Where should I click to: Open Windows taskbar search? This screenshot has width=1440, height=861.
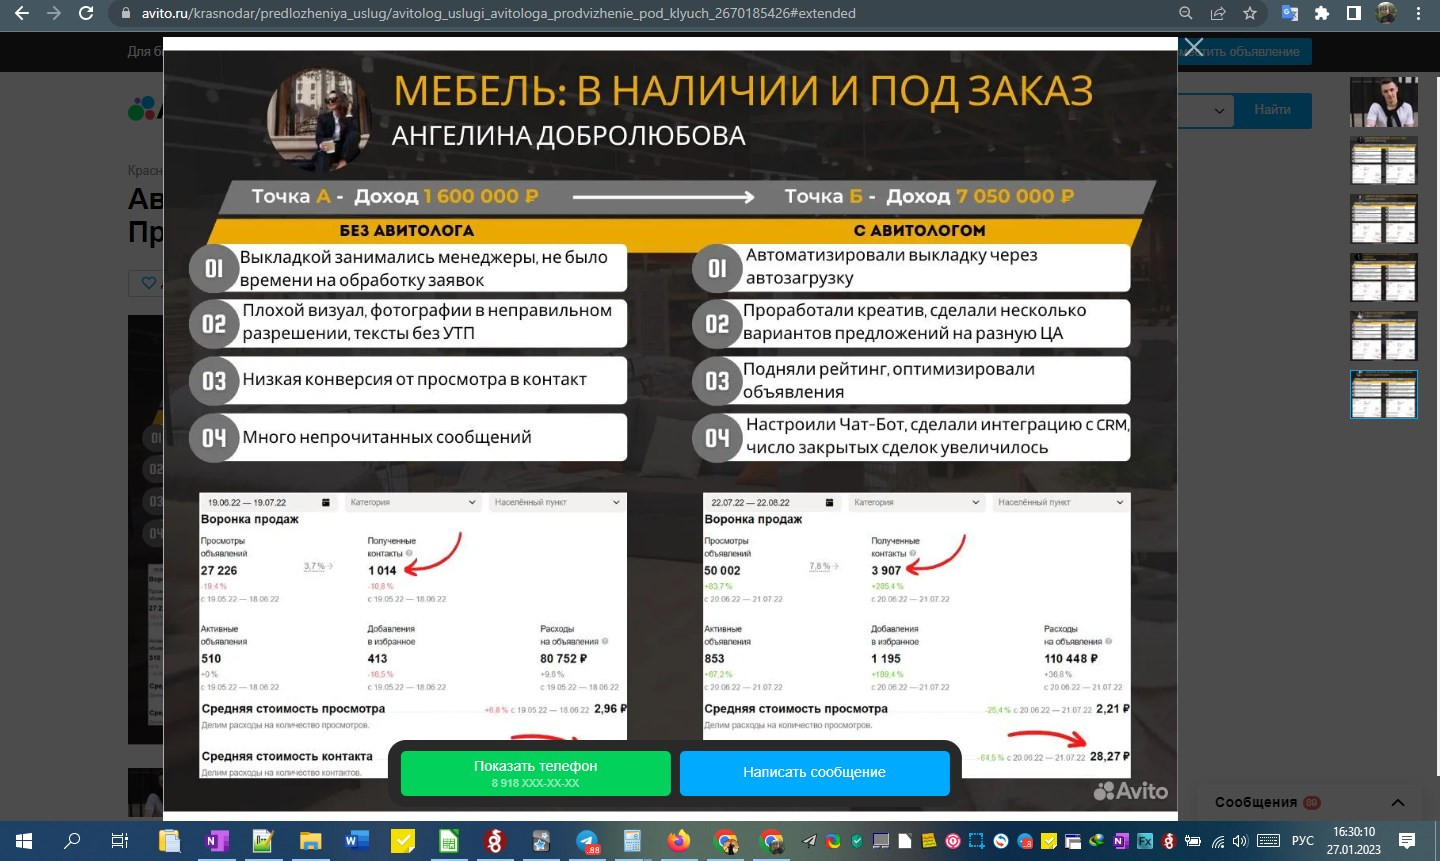click(x=72, y=841)
